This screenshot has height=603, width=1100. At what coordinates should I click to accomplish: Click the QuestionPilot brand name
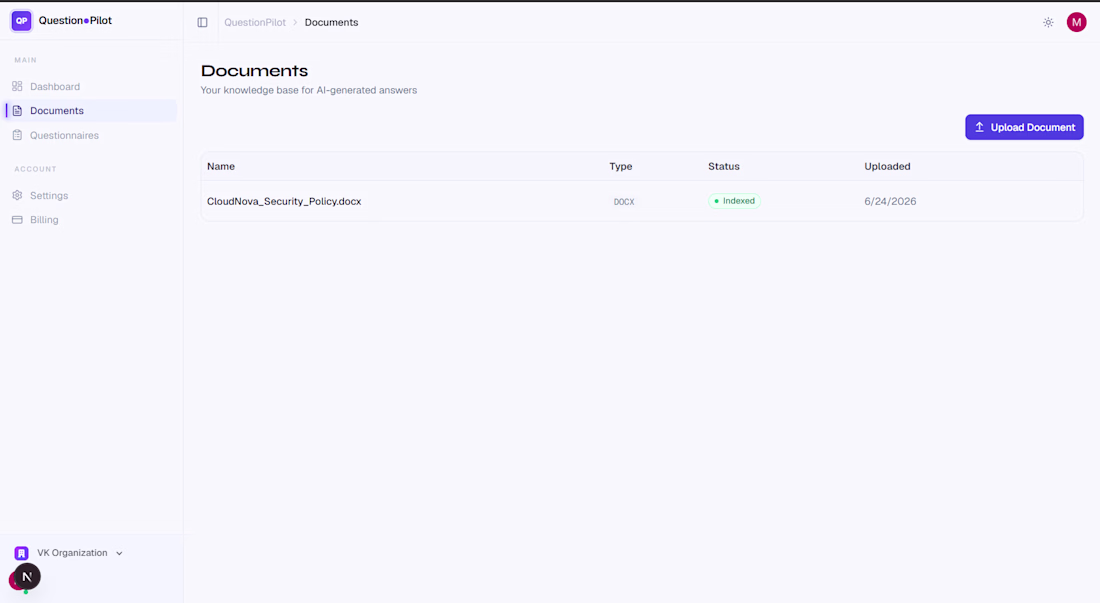click(75, 20)
